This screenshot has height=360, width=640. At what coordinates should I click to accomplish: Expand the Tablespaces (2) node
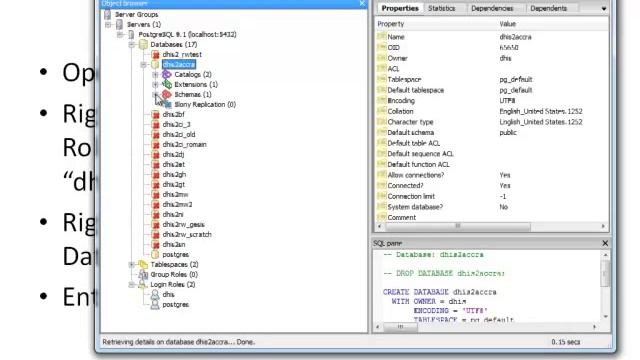click(132, 264)
